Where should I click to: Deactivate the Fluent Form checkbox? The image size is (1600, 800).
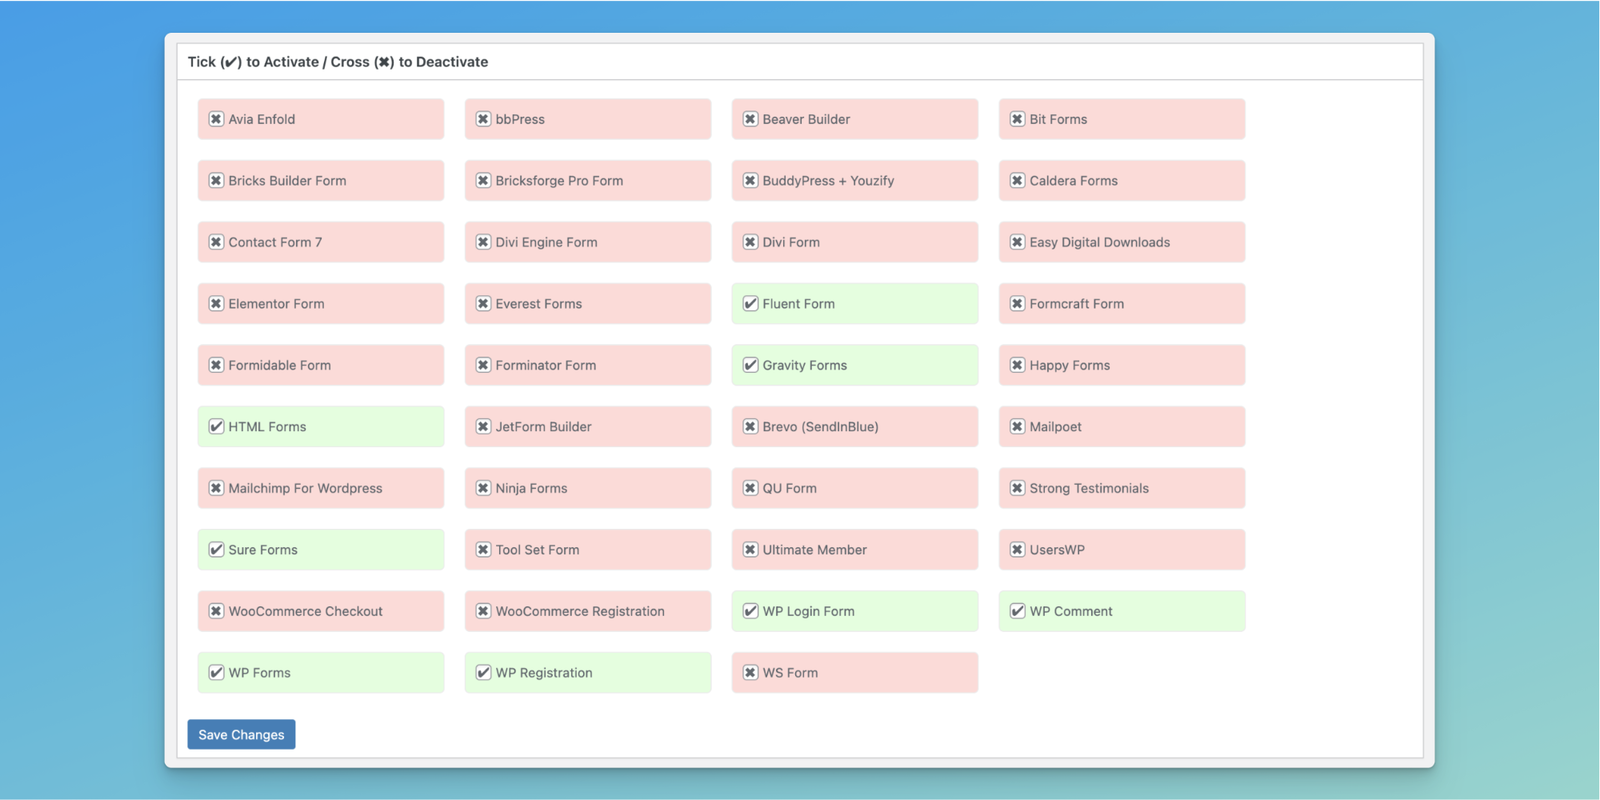coord(750,304)
